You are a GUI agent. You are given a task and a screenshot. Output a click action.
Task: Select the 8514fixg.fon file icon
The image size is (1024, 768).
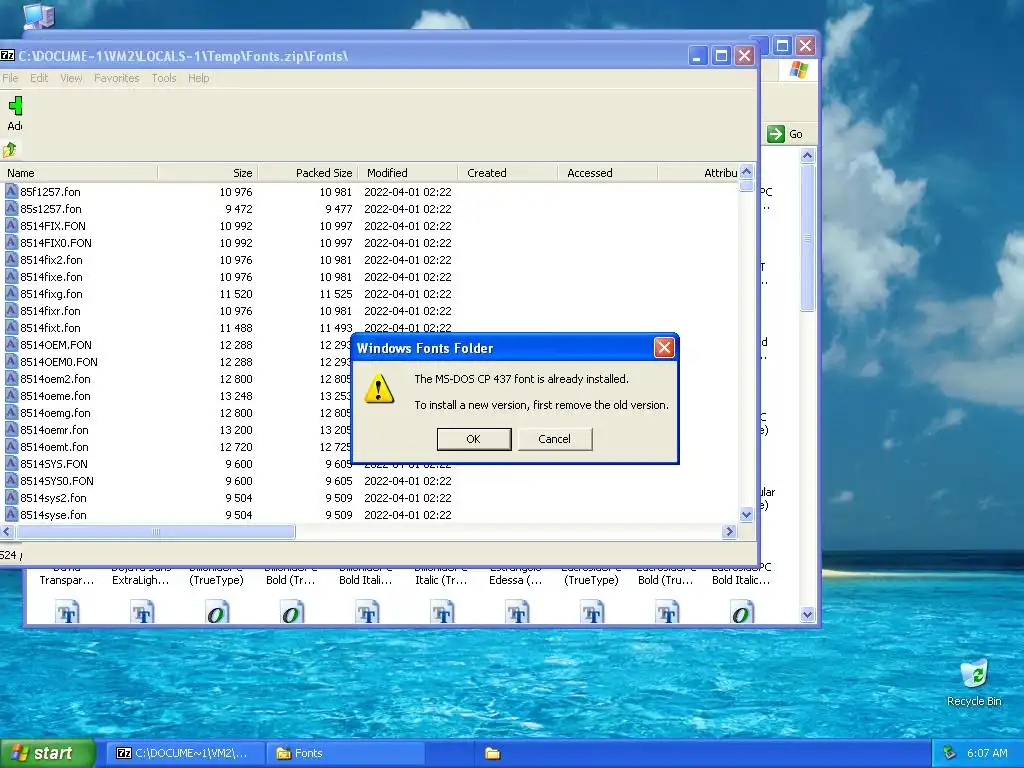pos(11,293)
